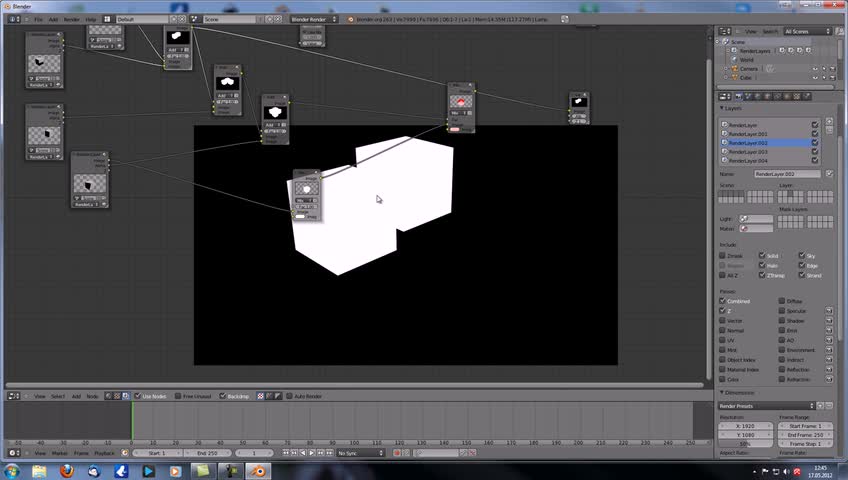Toggle the Use Nodes checkbox
The width and height of the screenshot is (848, 480).
[x=137, y=396]
